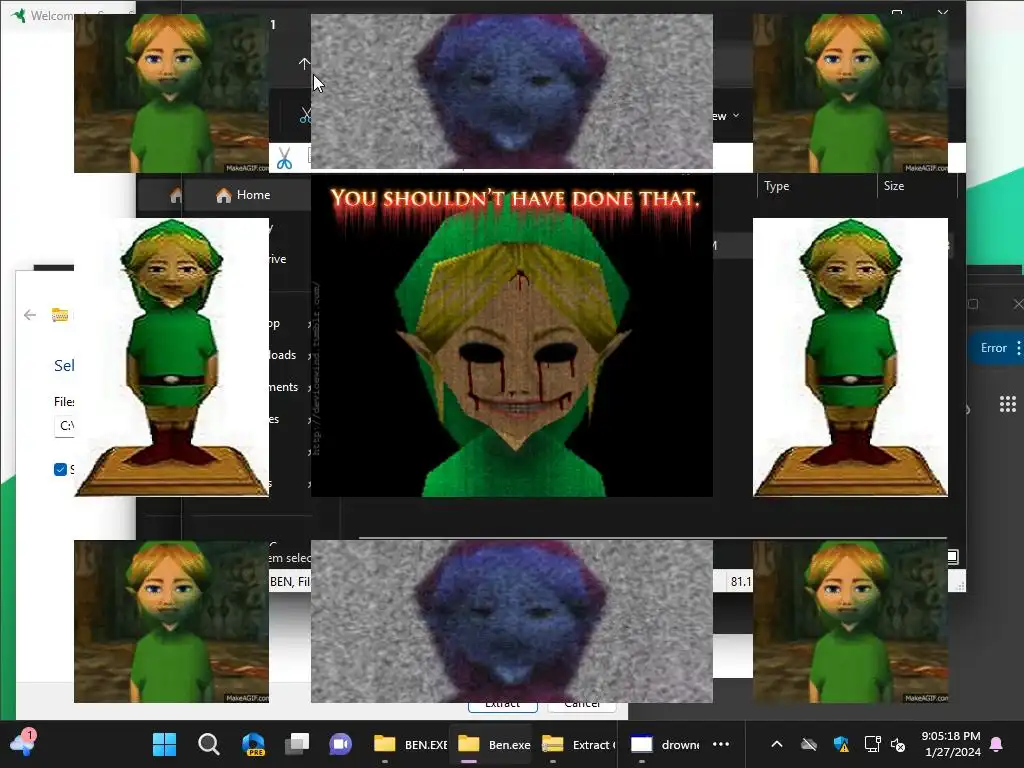The image size is (1024, 768).
Task: Select the 'ments' Documents sidebar item
Action: 283,387
